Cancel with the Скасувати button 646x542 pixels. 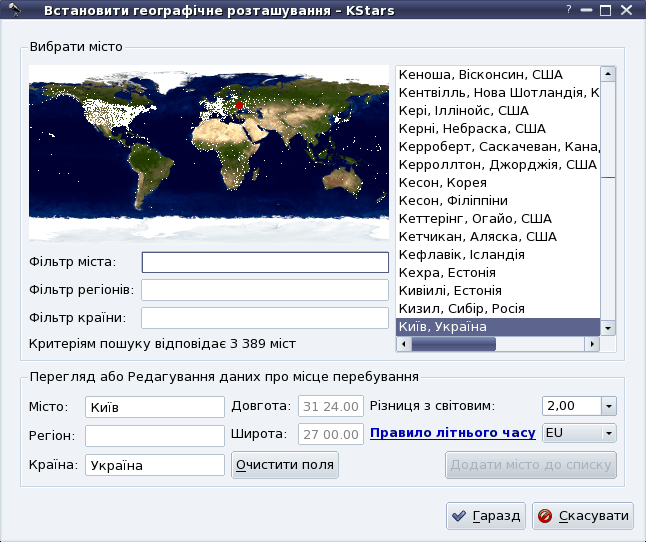coord(583,516)
